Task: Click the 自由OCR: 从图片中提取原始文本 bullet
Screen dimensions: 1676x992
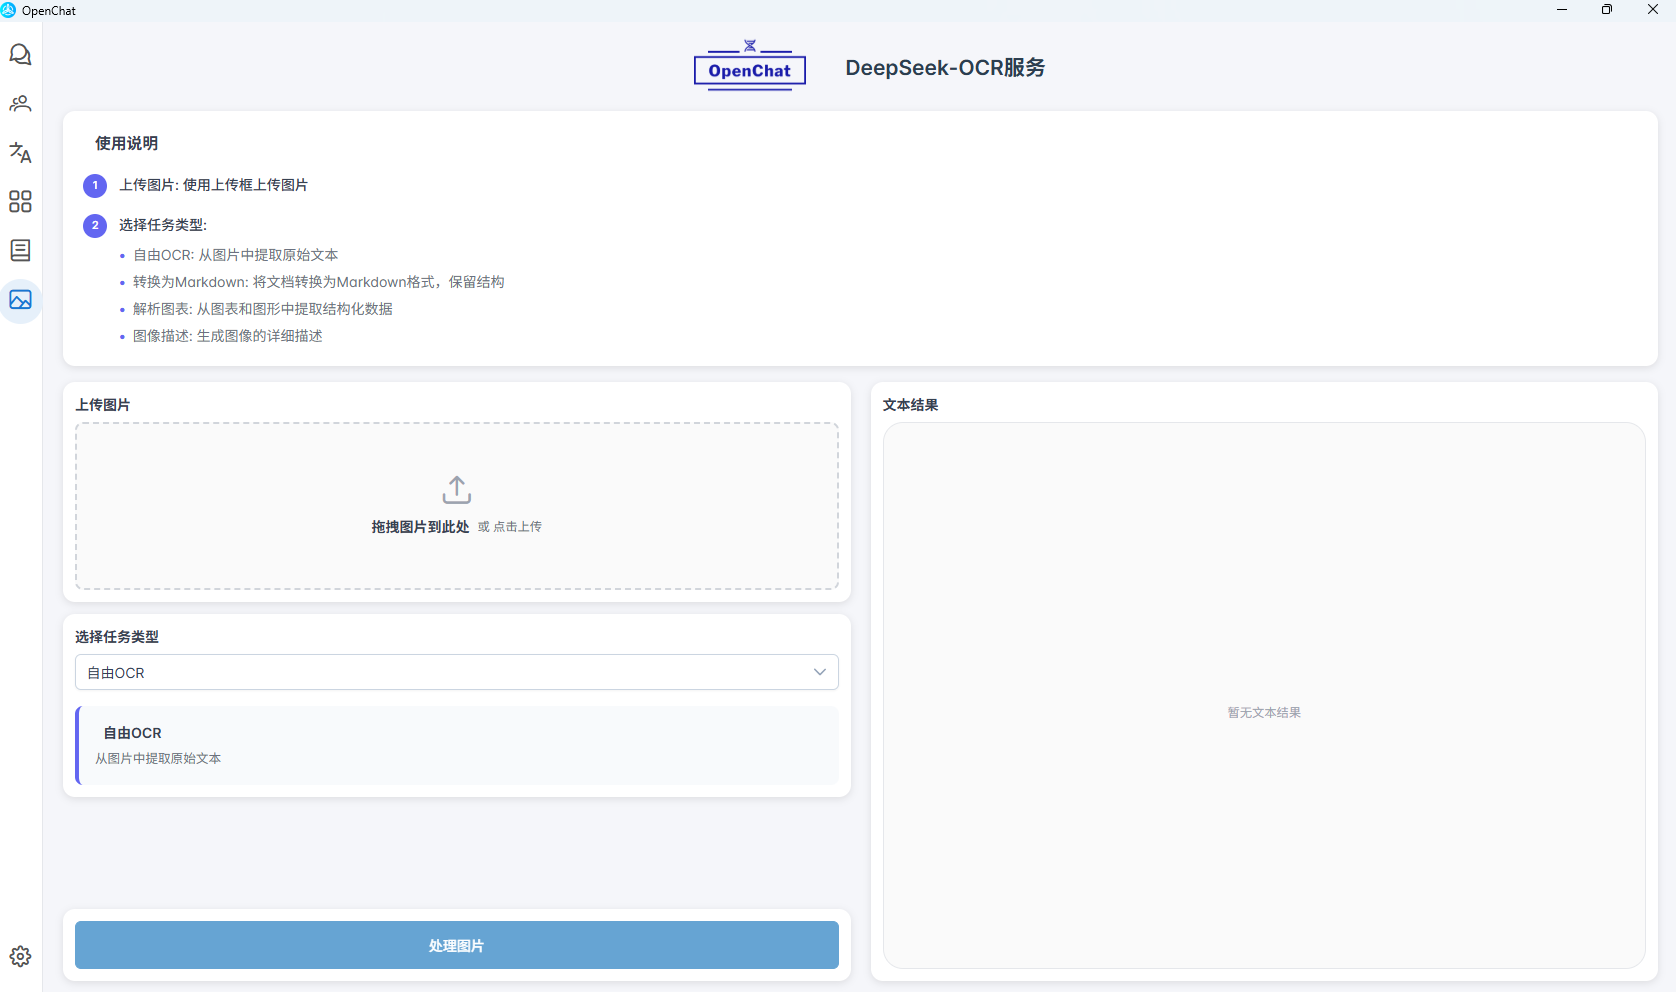Action: 236,255
